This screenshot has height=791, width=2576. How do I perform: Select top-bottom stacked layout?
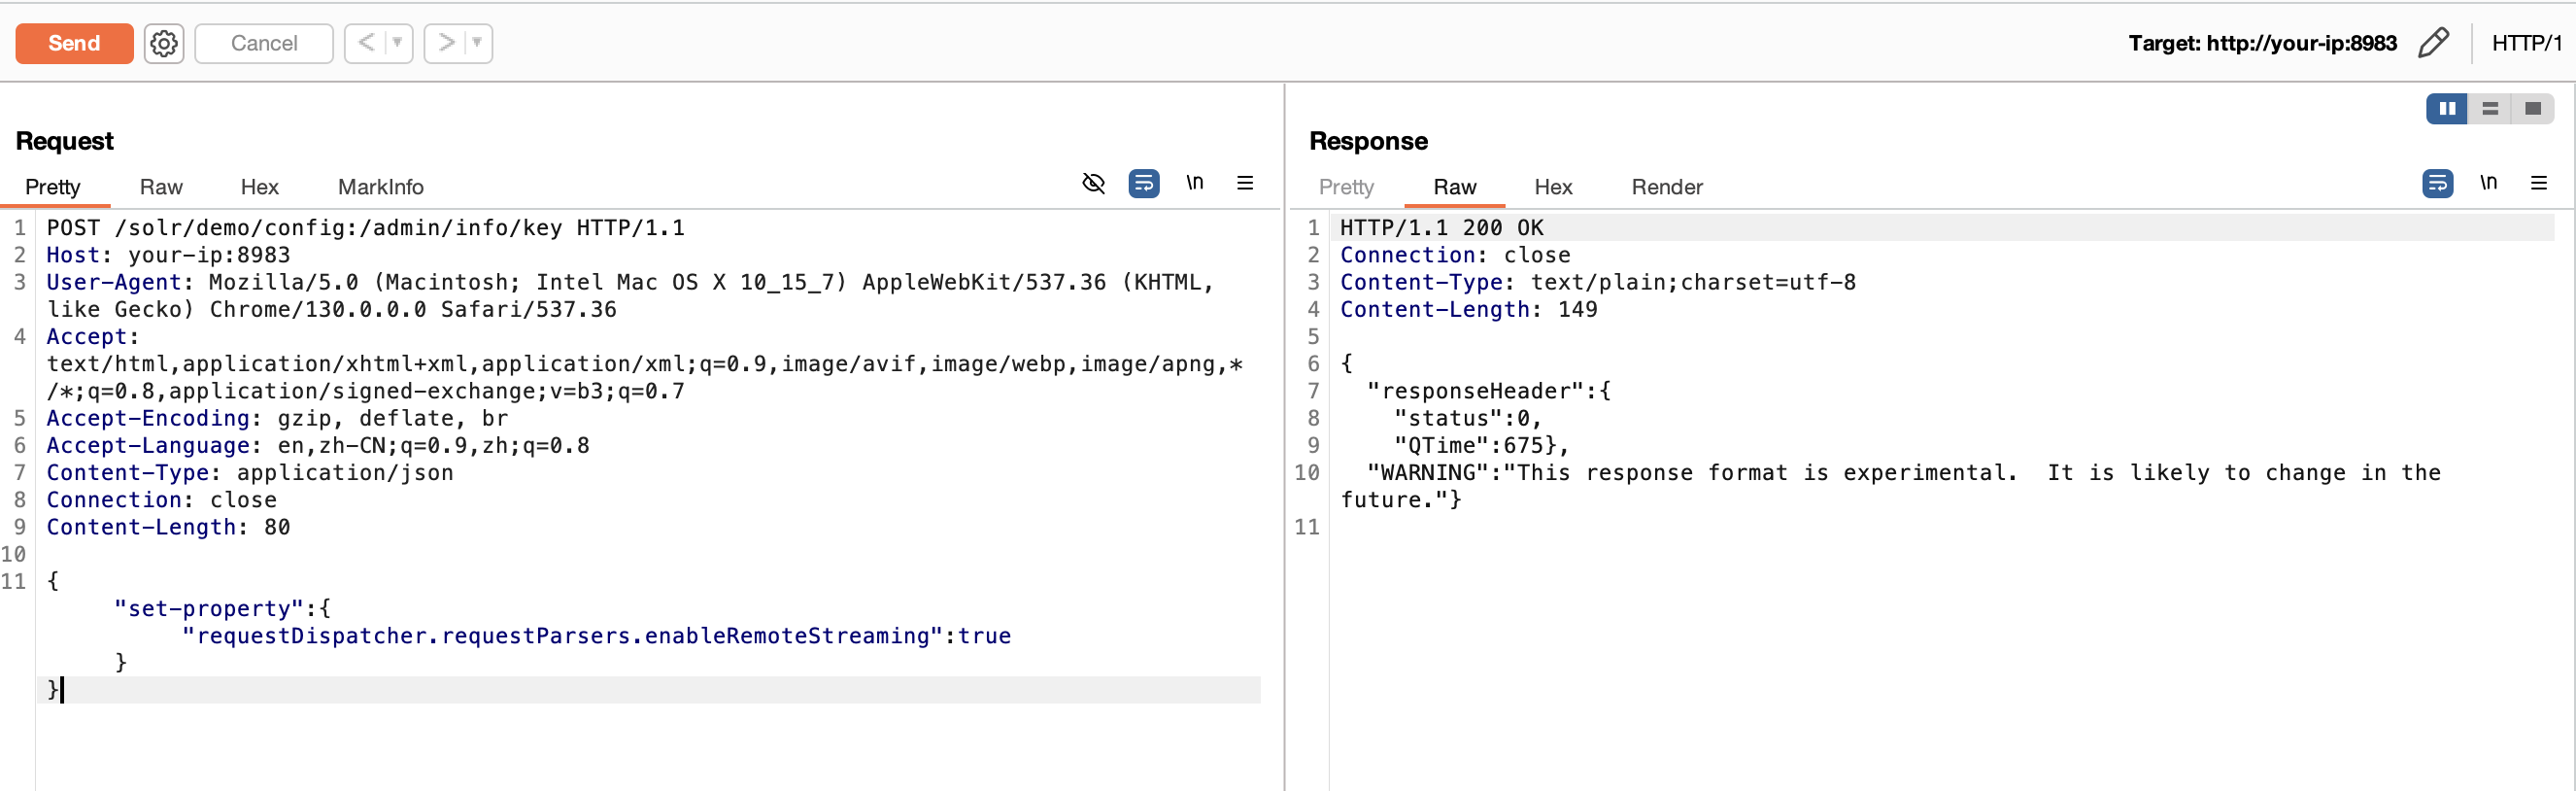[2490, 108]
